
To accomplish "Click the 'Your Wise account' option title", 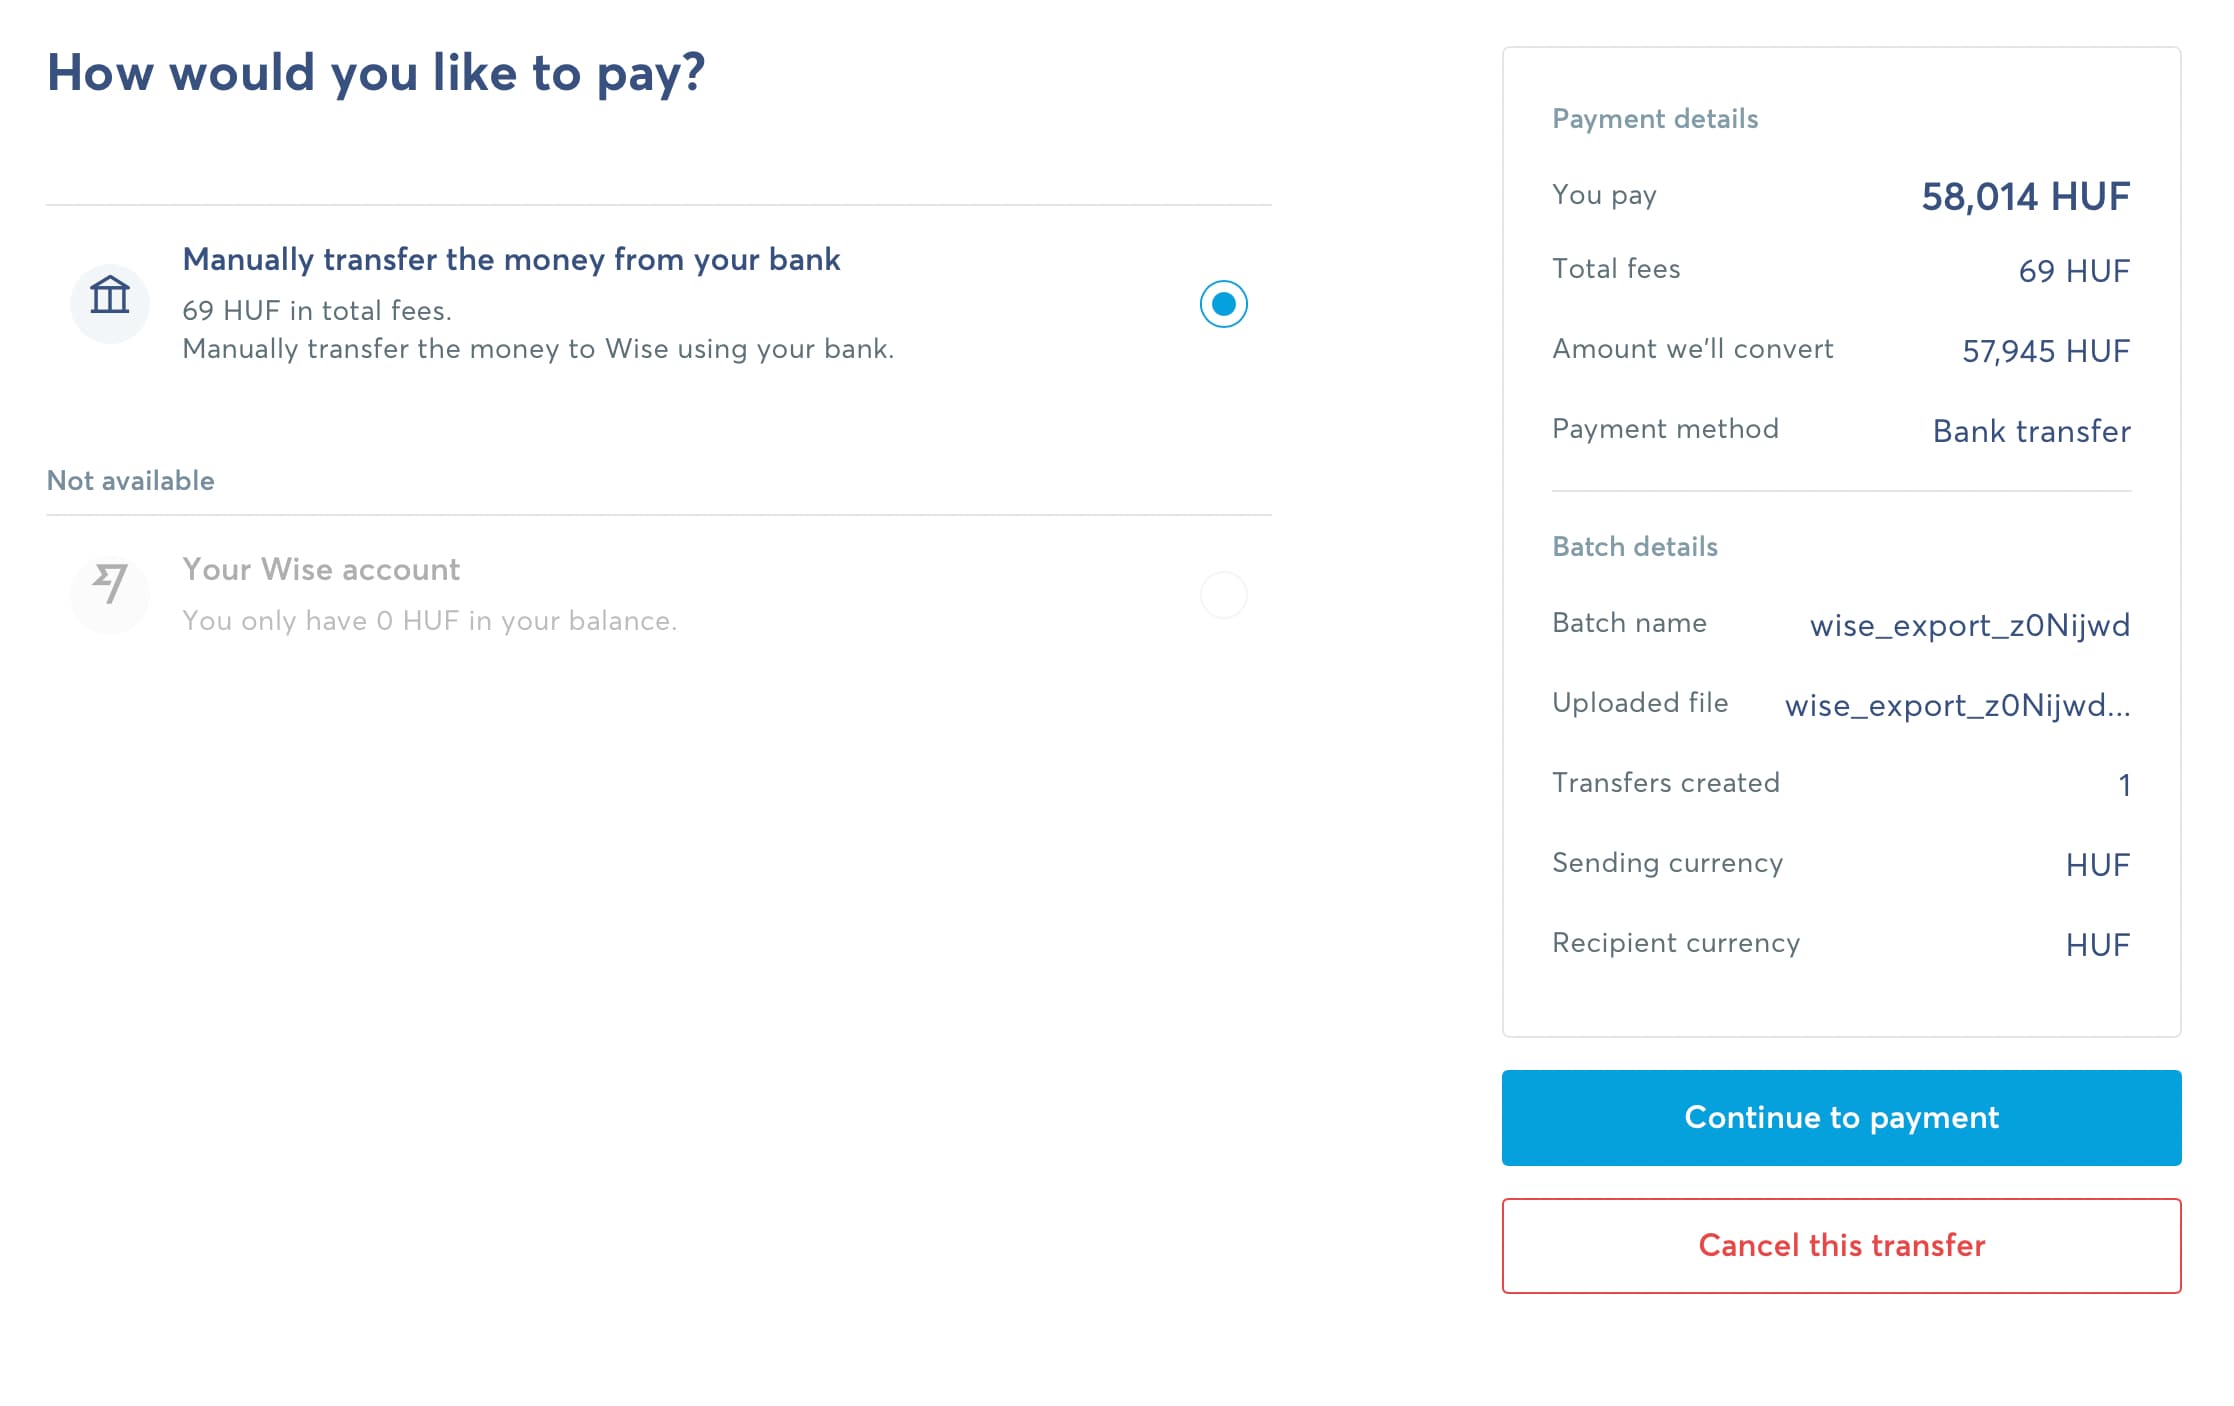I will click(x=321, y=569).
